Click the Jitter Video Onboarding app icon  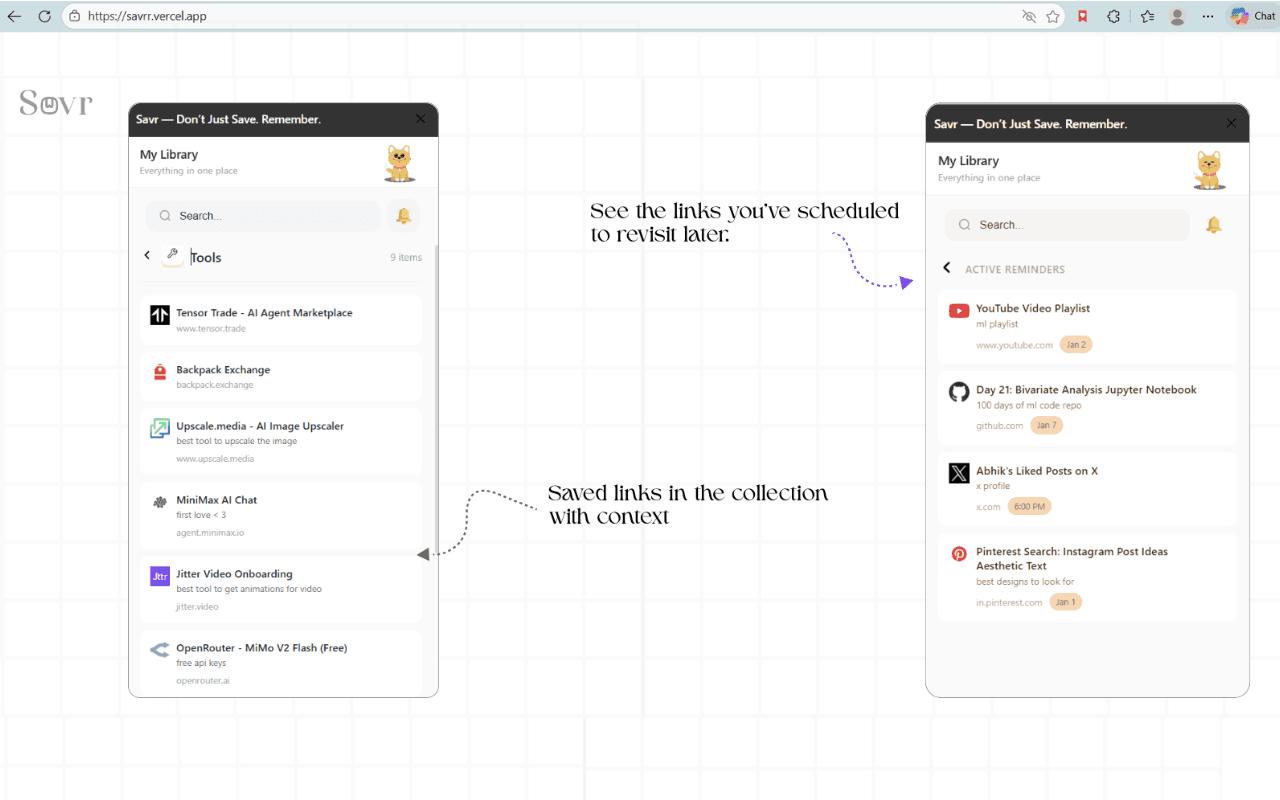coord(159,576)
